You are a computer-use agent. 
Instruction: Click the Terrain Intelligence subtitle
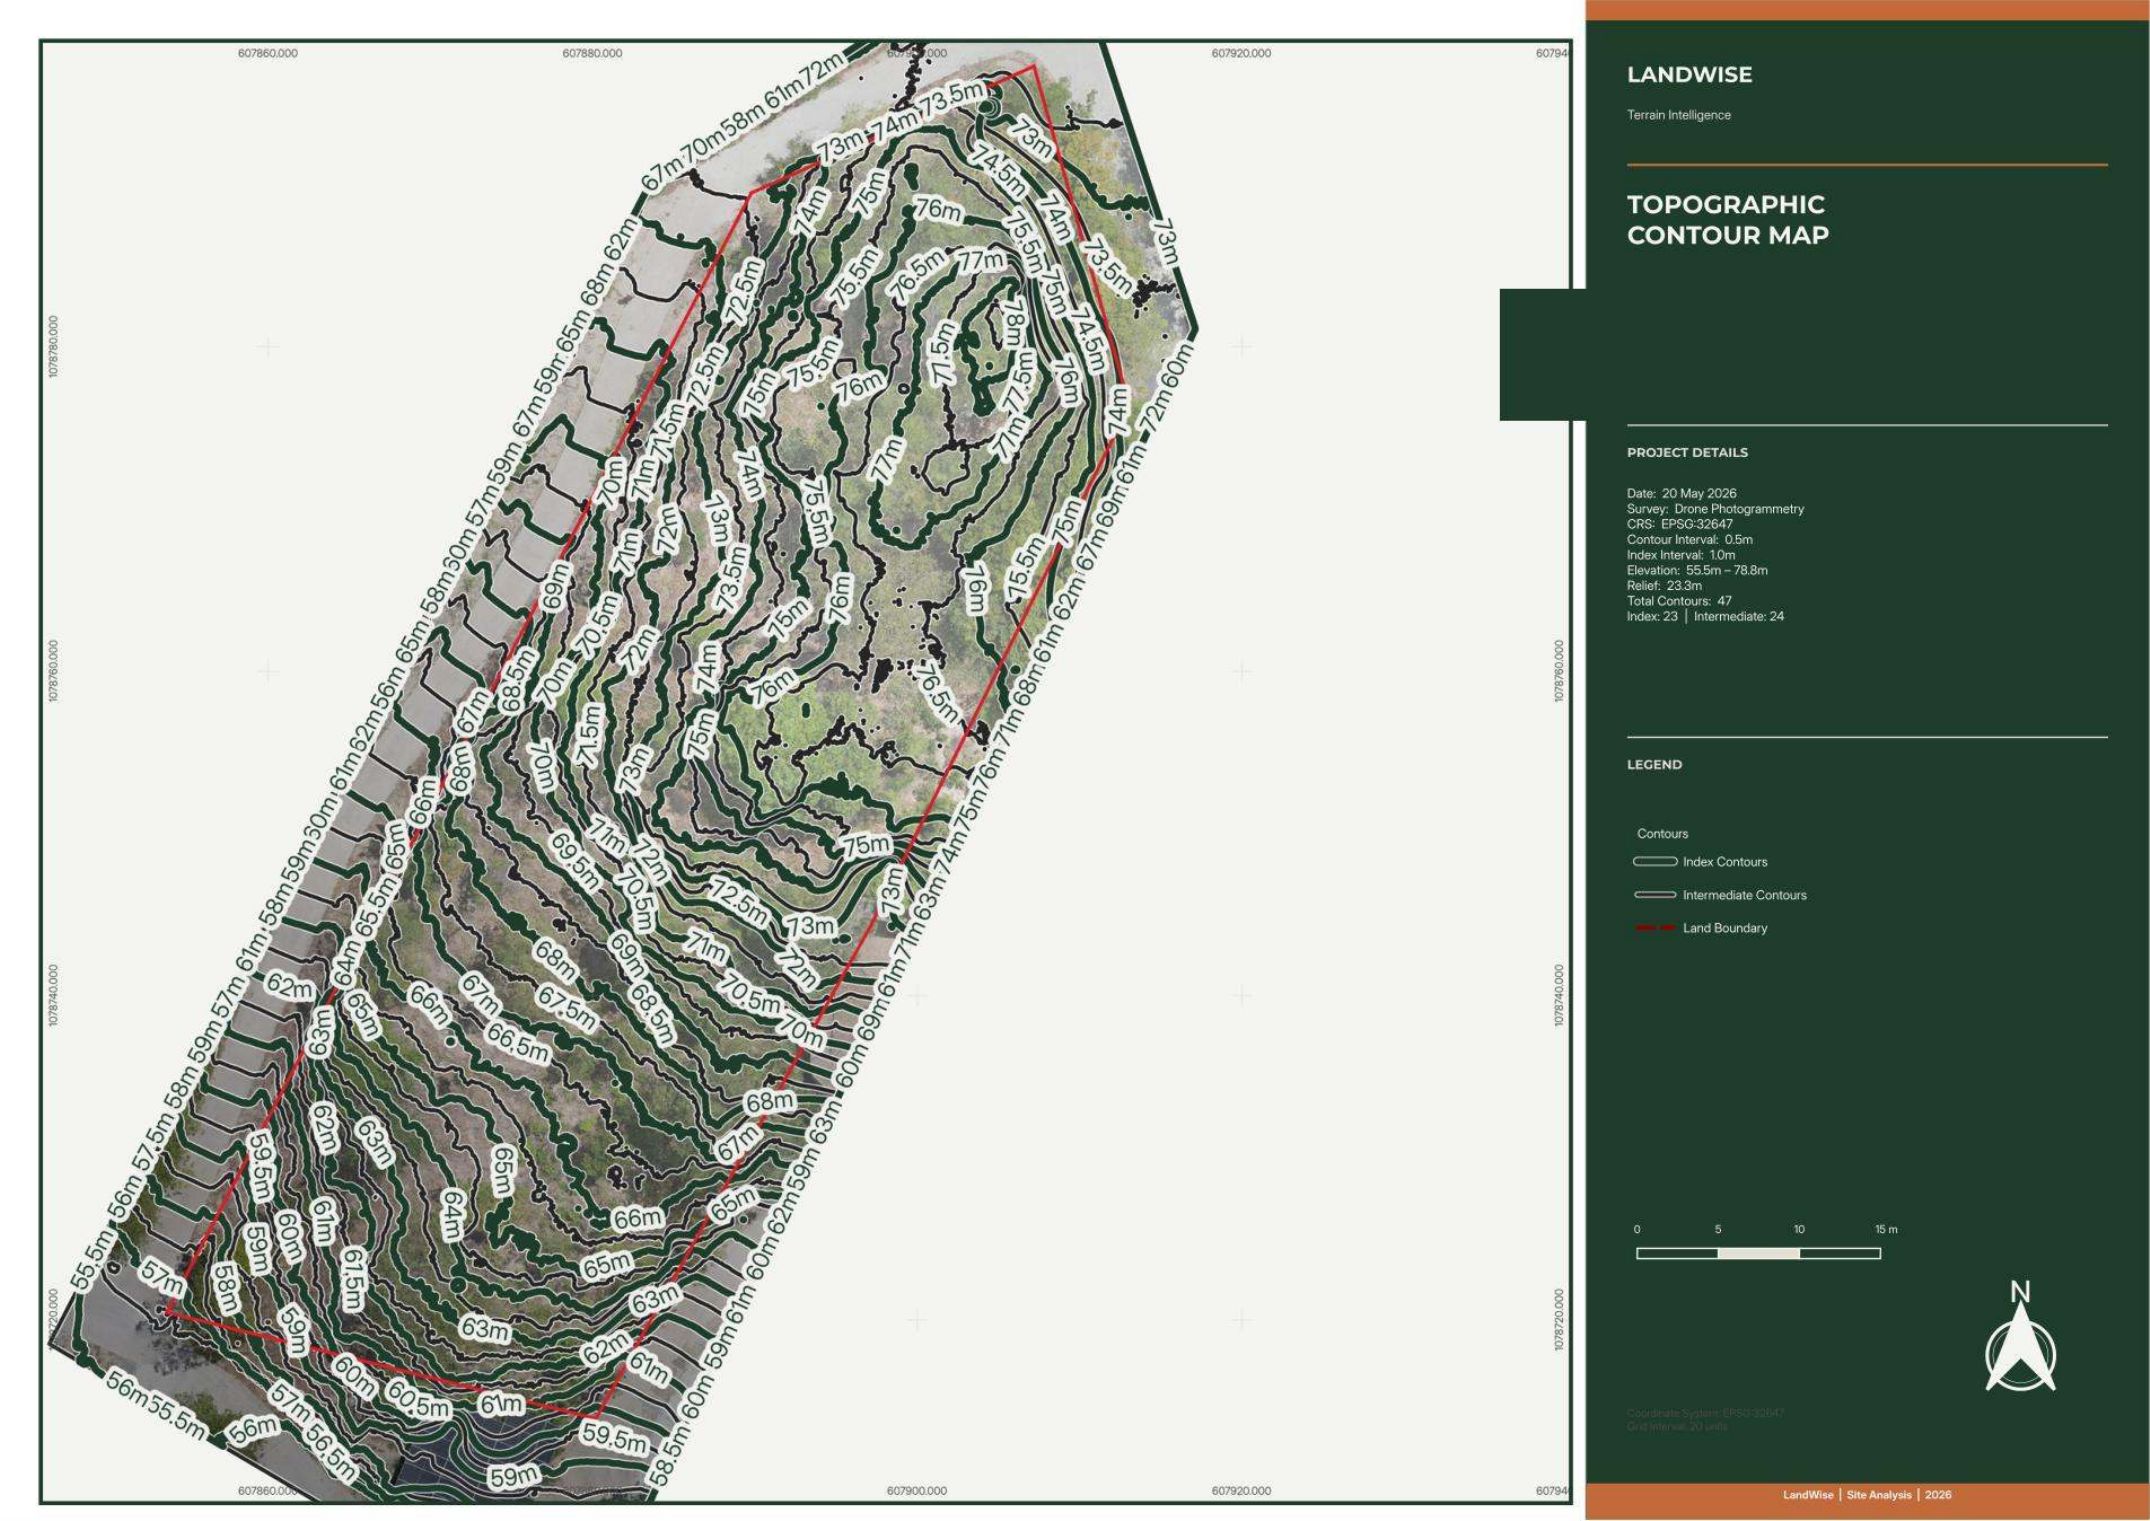1678,115
